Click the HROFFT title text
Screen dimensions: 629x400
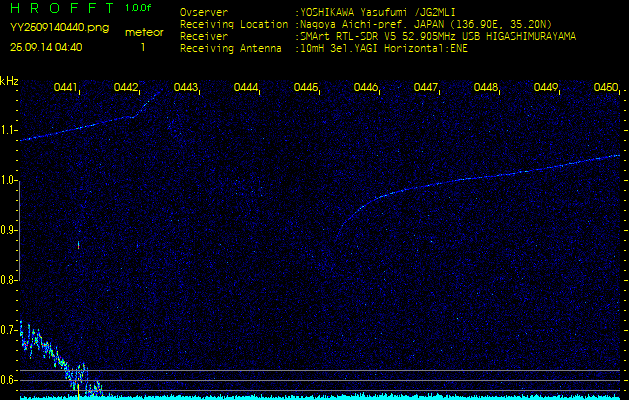tap(62, 8)
